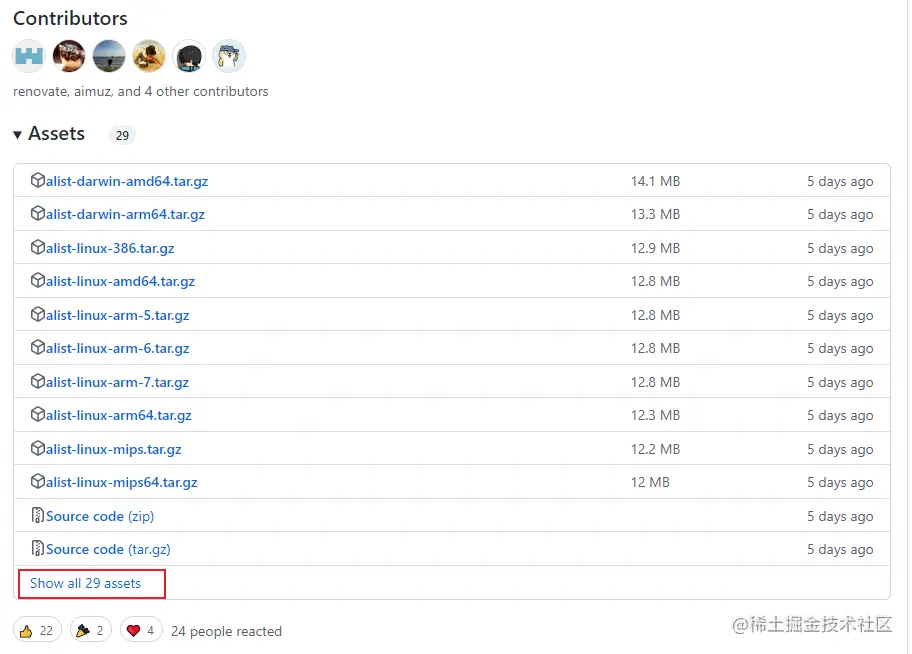Open the fifth contributor avatar with dark-haired figure

tap(189, 56)
